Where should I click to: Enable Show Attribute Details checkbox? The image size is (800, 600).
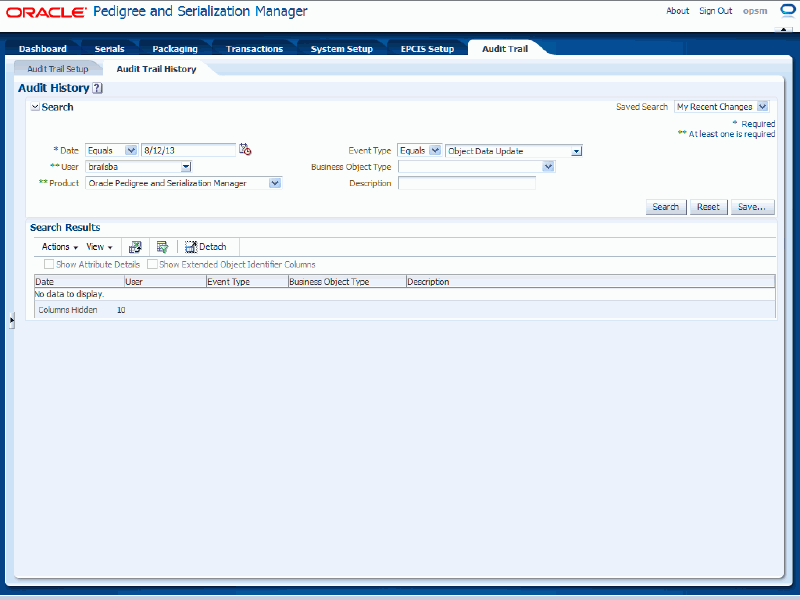point(49,264)
